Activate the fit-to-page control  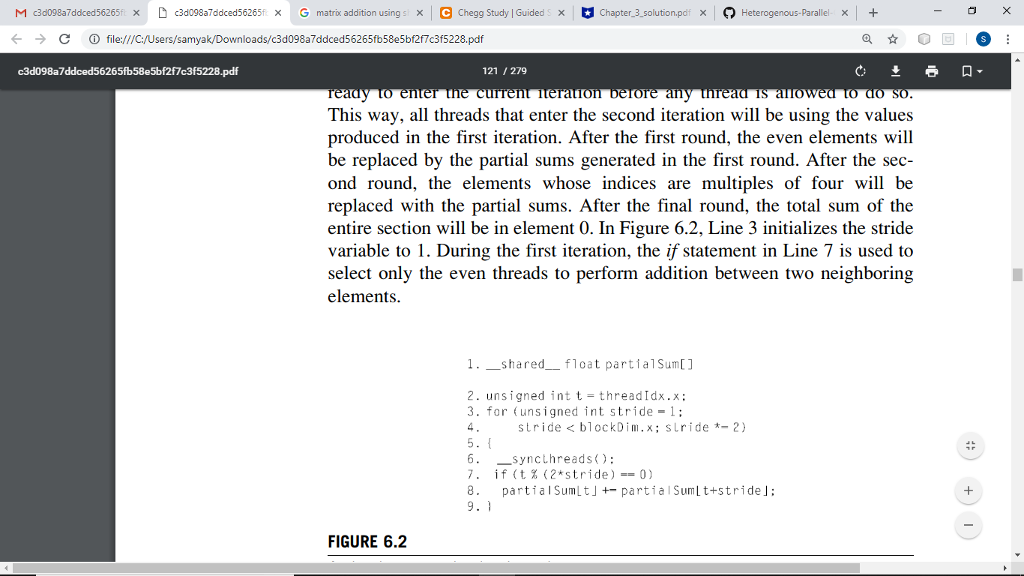967,445
